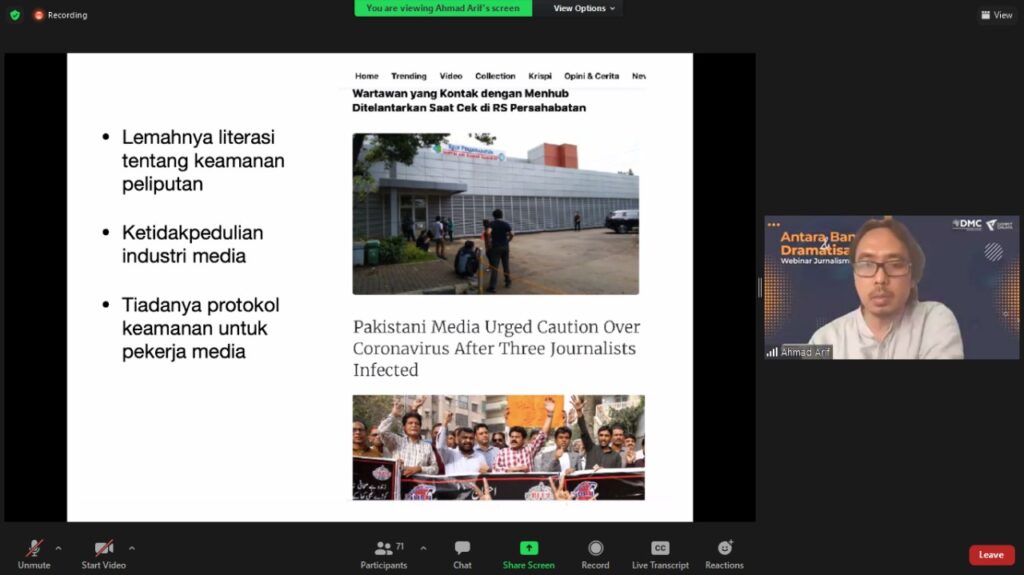Open the Chat panel
Viewport: 1024px width, 575px height.
click(462, 554)
